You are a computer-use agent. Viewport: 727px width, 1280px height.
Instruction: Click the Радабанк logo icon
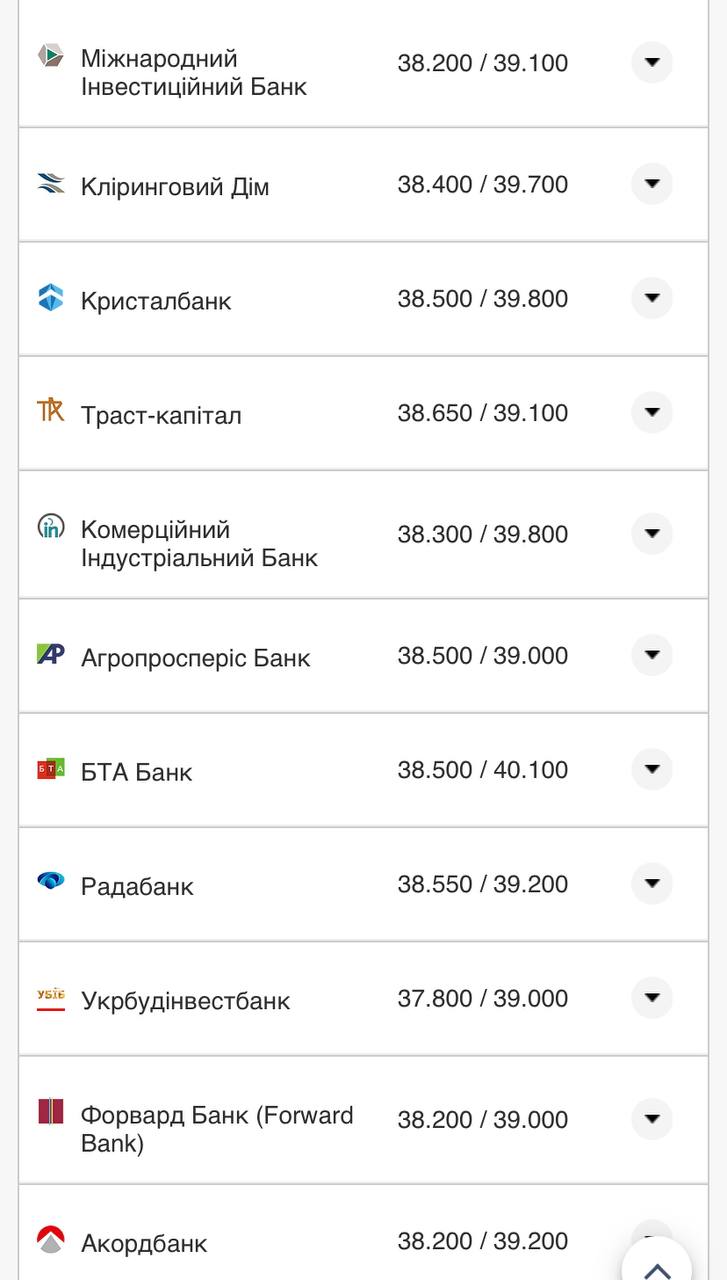51,881
